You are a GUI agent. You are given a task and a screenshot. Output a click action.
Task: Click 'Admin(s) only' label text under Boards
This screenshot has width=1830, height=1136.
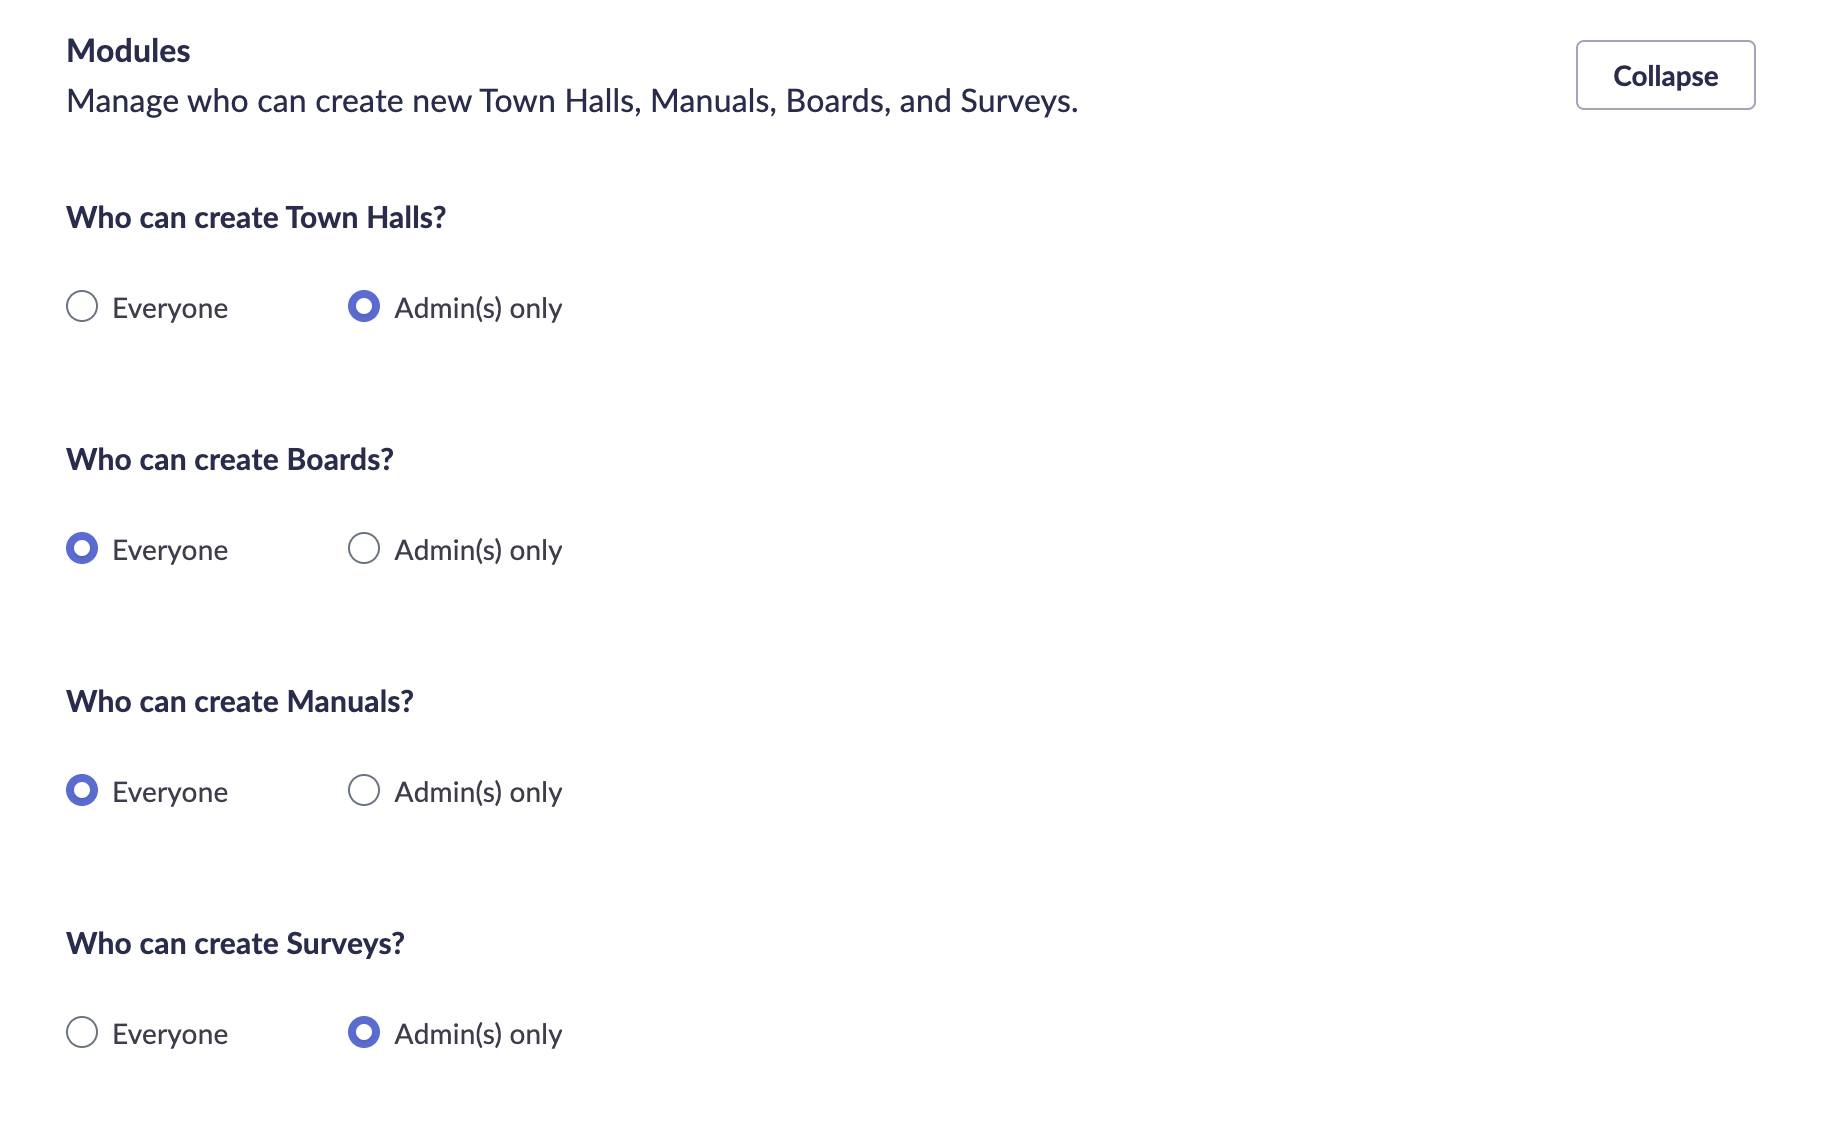[478, 550]
